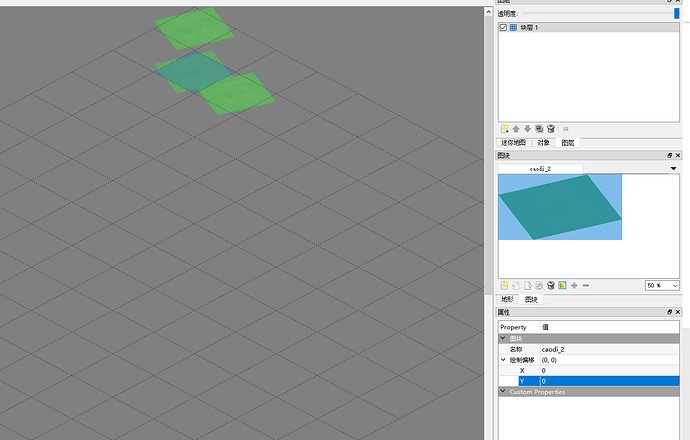This screenshot has height=440, width=690.
Task: Raise the layer with the up arrow icon
Action: click(516, 129)
